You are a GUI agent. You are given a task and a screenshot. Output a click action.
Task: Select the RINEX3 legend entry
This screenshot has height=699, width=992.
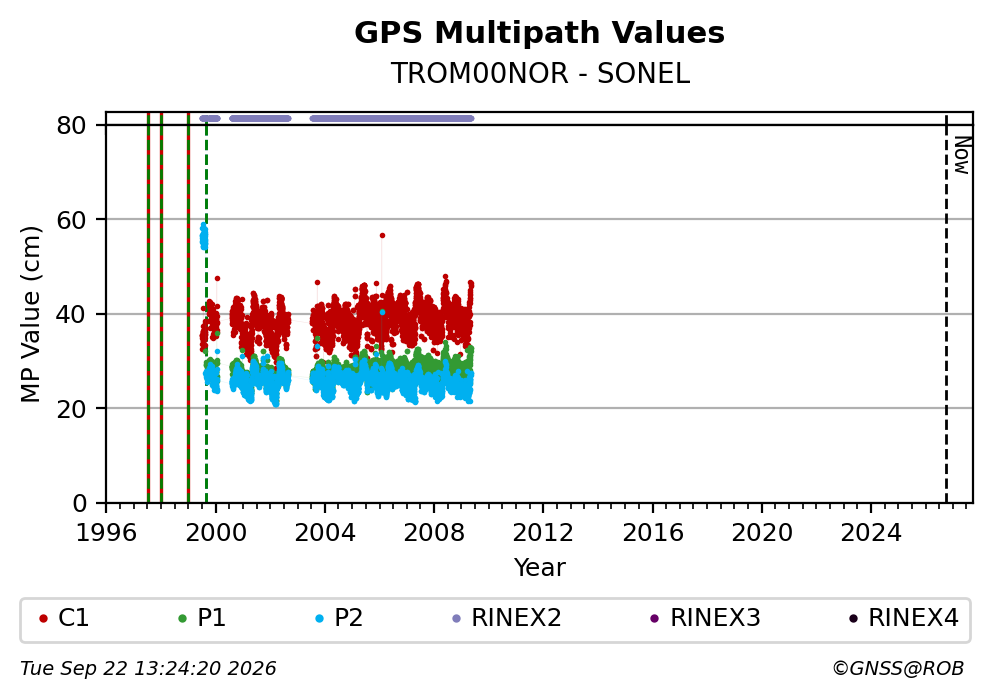point(706,618)
